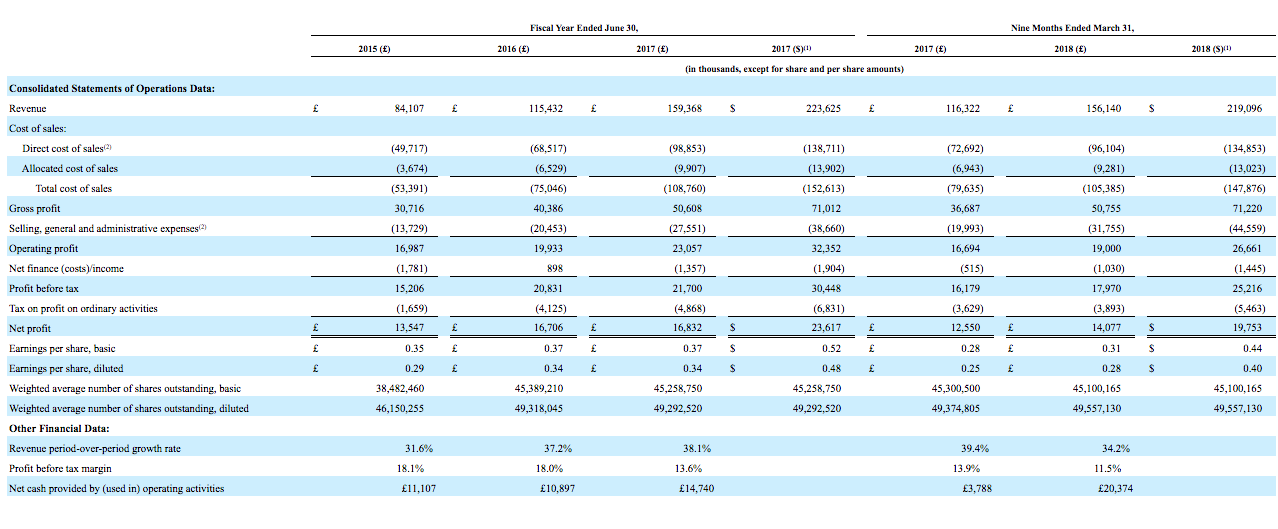Click 'Consolidated Statements of Operations Data:' heading

(112, 88)
